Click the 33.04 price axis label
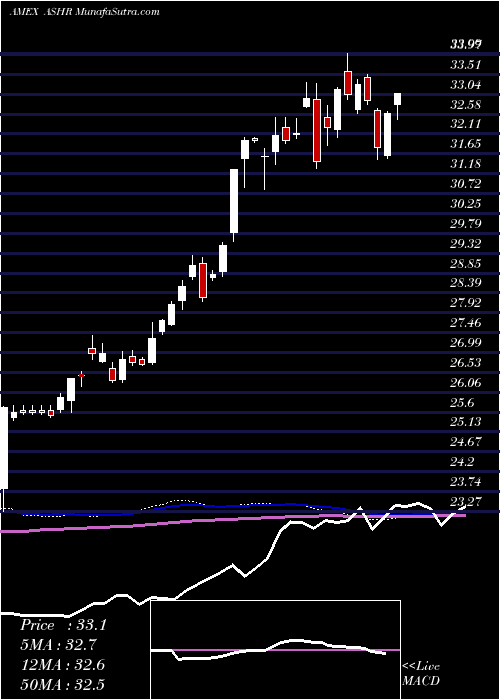The image size is (500, 700). 466,84
